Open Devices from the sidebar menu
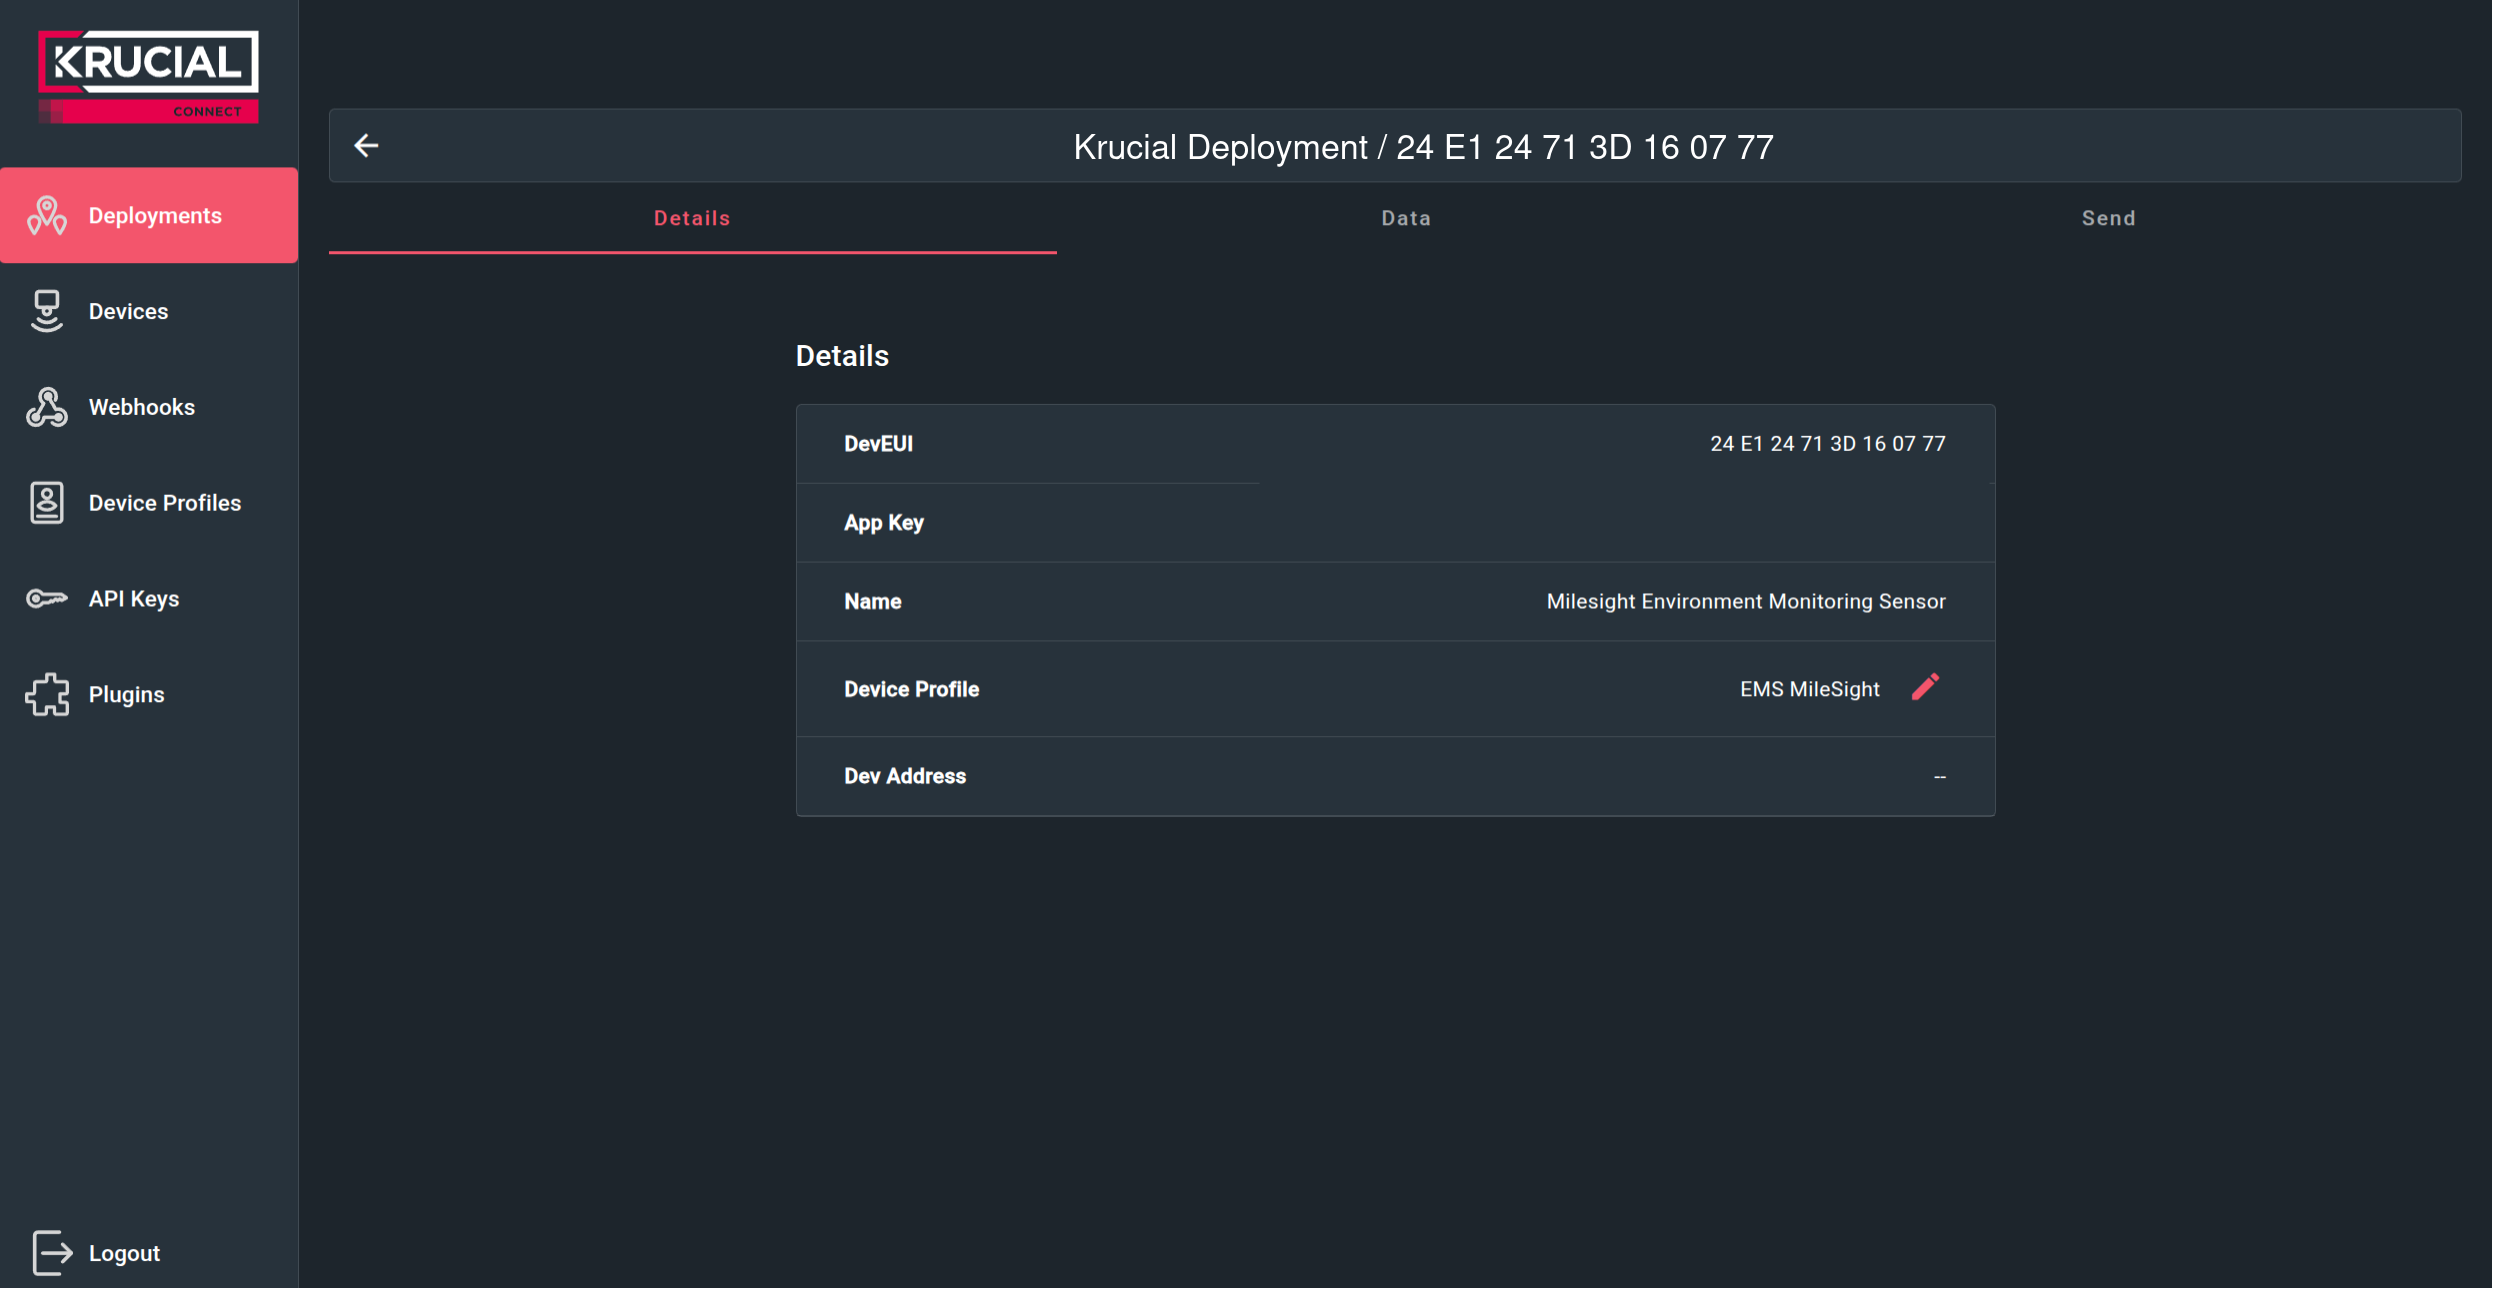Viewport: 2493px width, 1289px height. (128, 311)
